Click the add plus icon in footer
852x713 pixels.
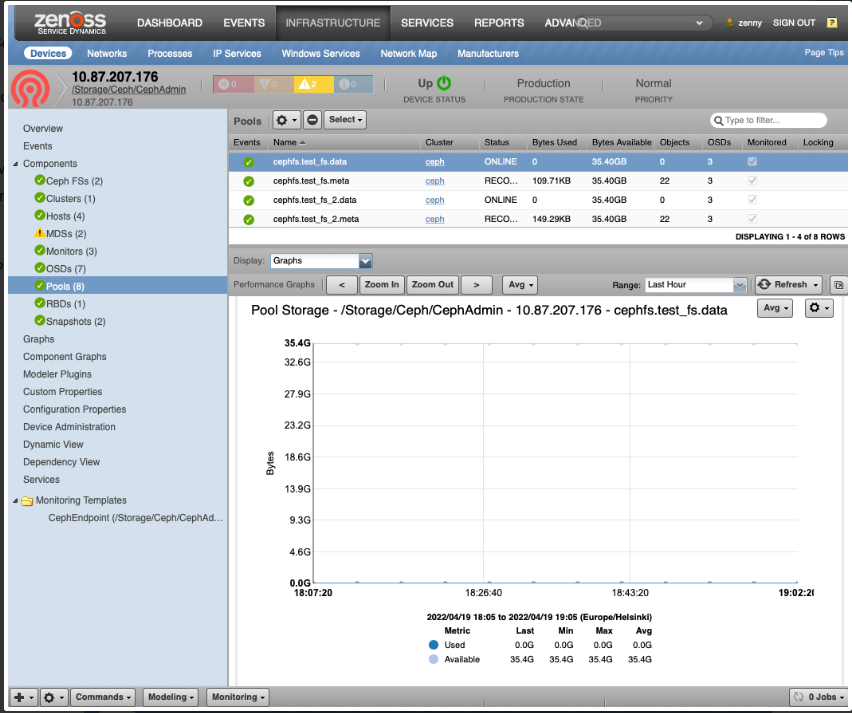[x=22, y=697]
